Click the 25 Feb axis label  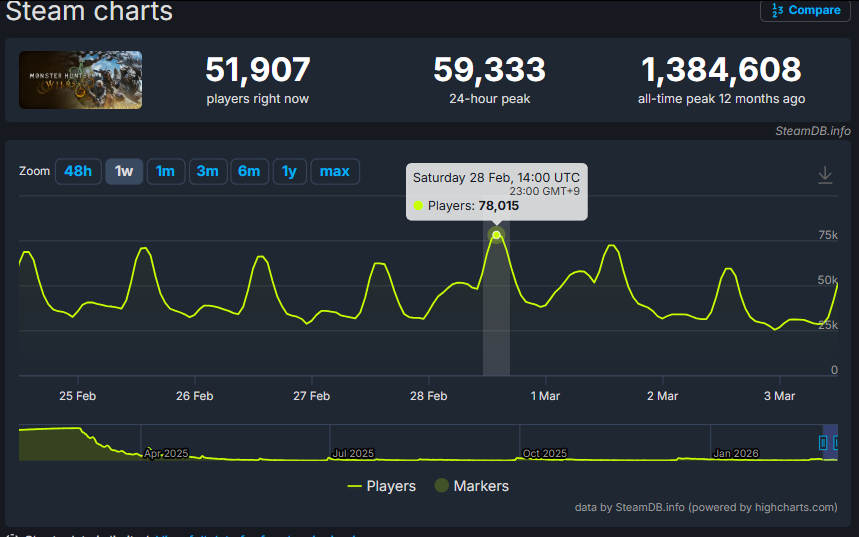point(78,396)
